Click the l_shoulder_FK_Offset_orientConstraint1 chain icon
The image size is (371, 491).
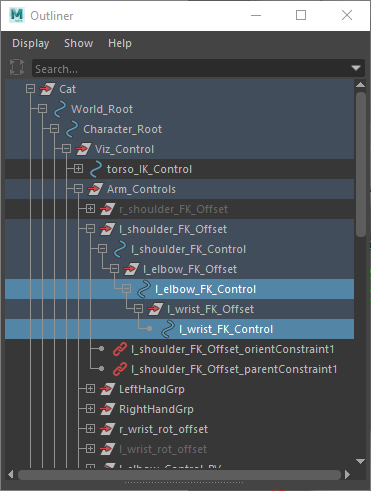[119, 349]
